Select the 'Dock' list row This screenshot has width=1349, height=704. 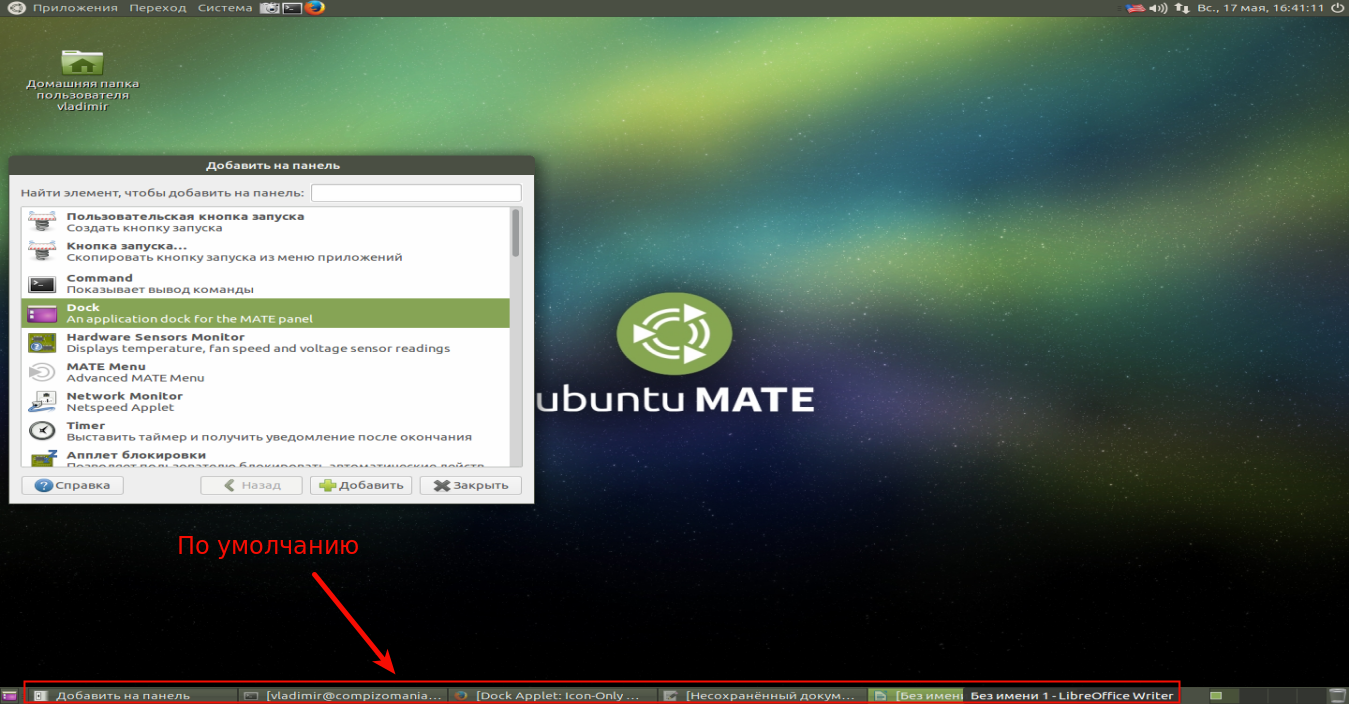tap(266, 314)
